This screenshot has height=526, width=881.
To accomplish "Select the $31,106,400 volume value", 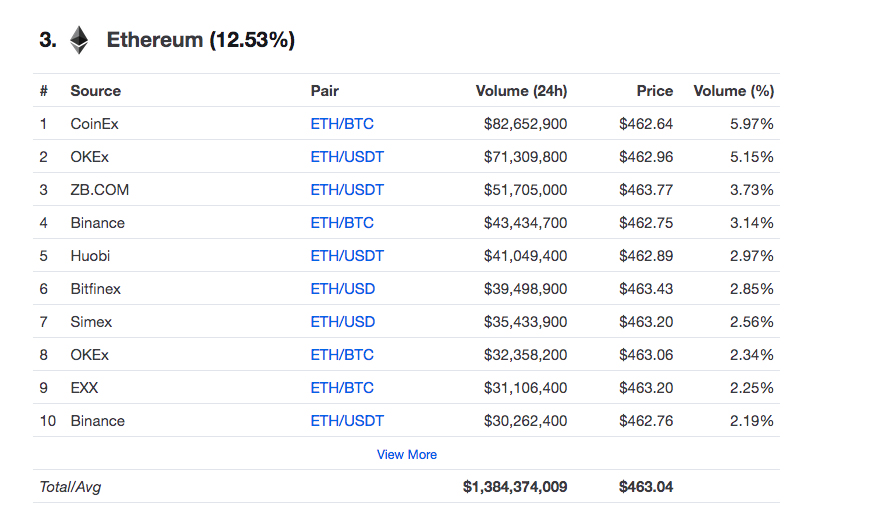I will [x=525, y=388].
